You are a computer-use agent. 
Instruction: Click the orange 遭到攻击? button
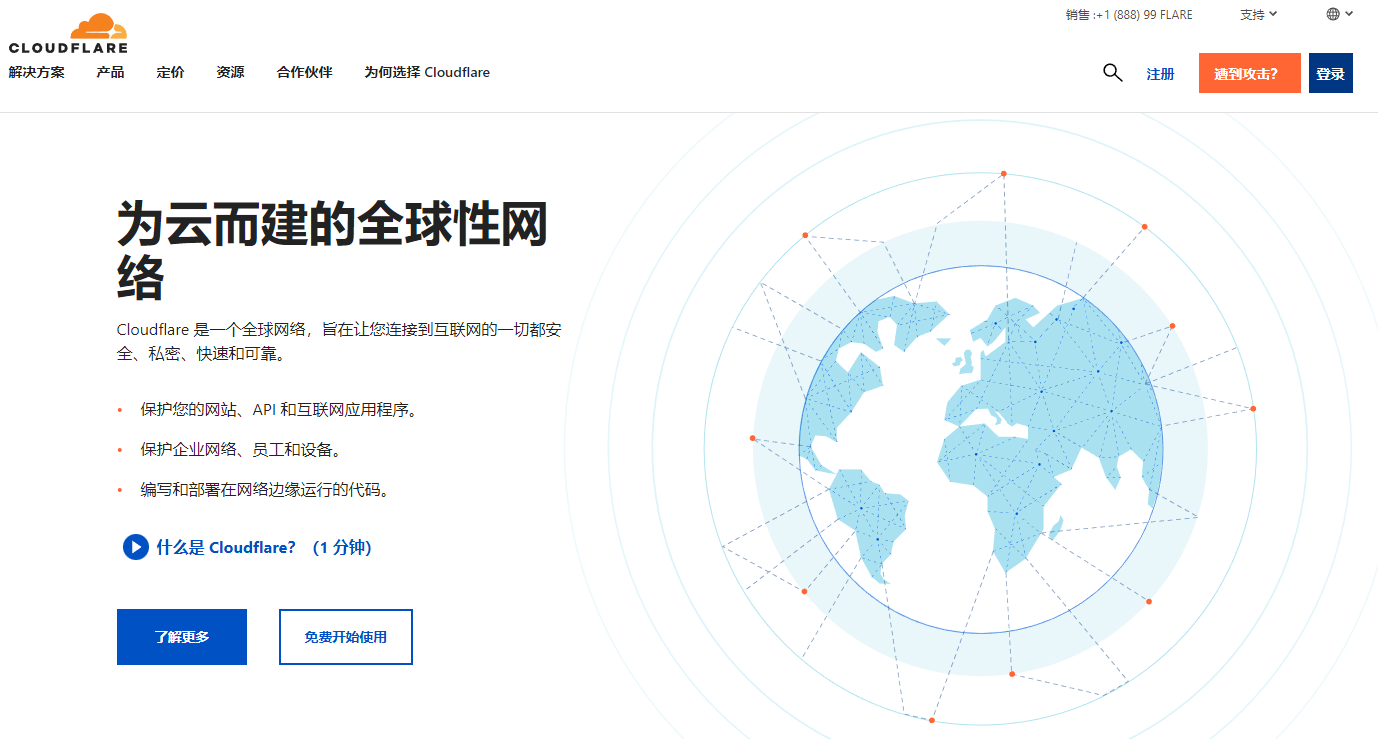pyautogui.click(x=1250, y=73)
